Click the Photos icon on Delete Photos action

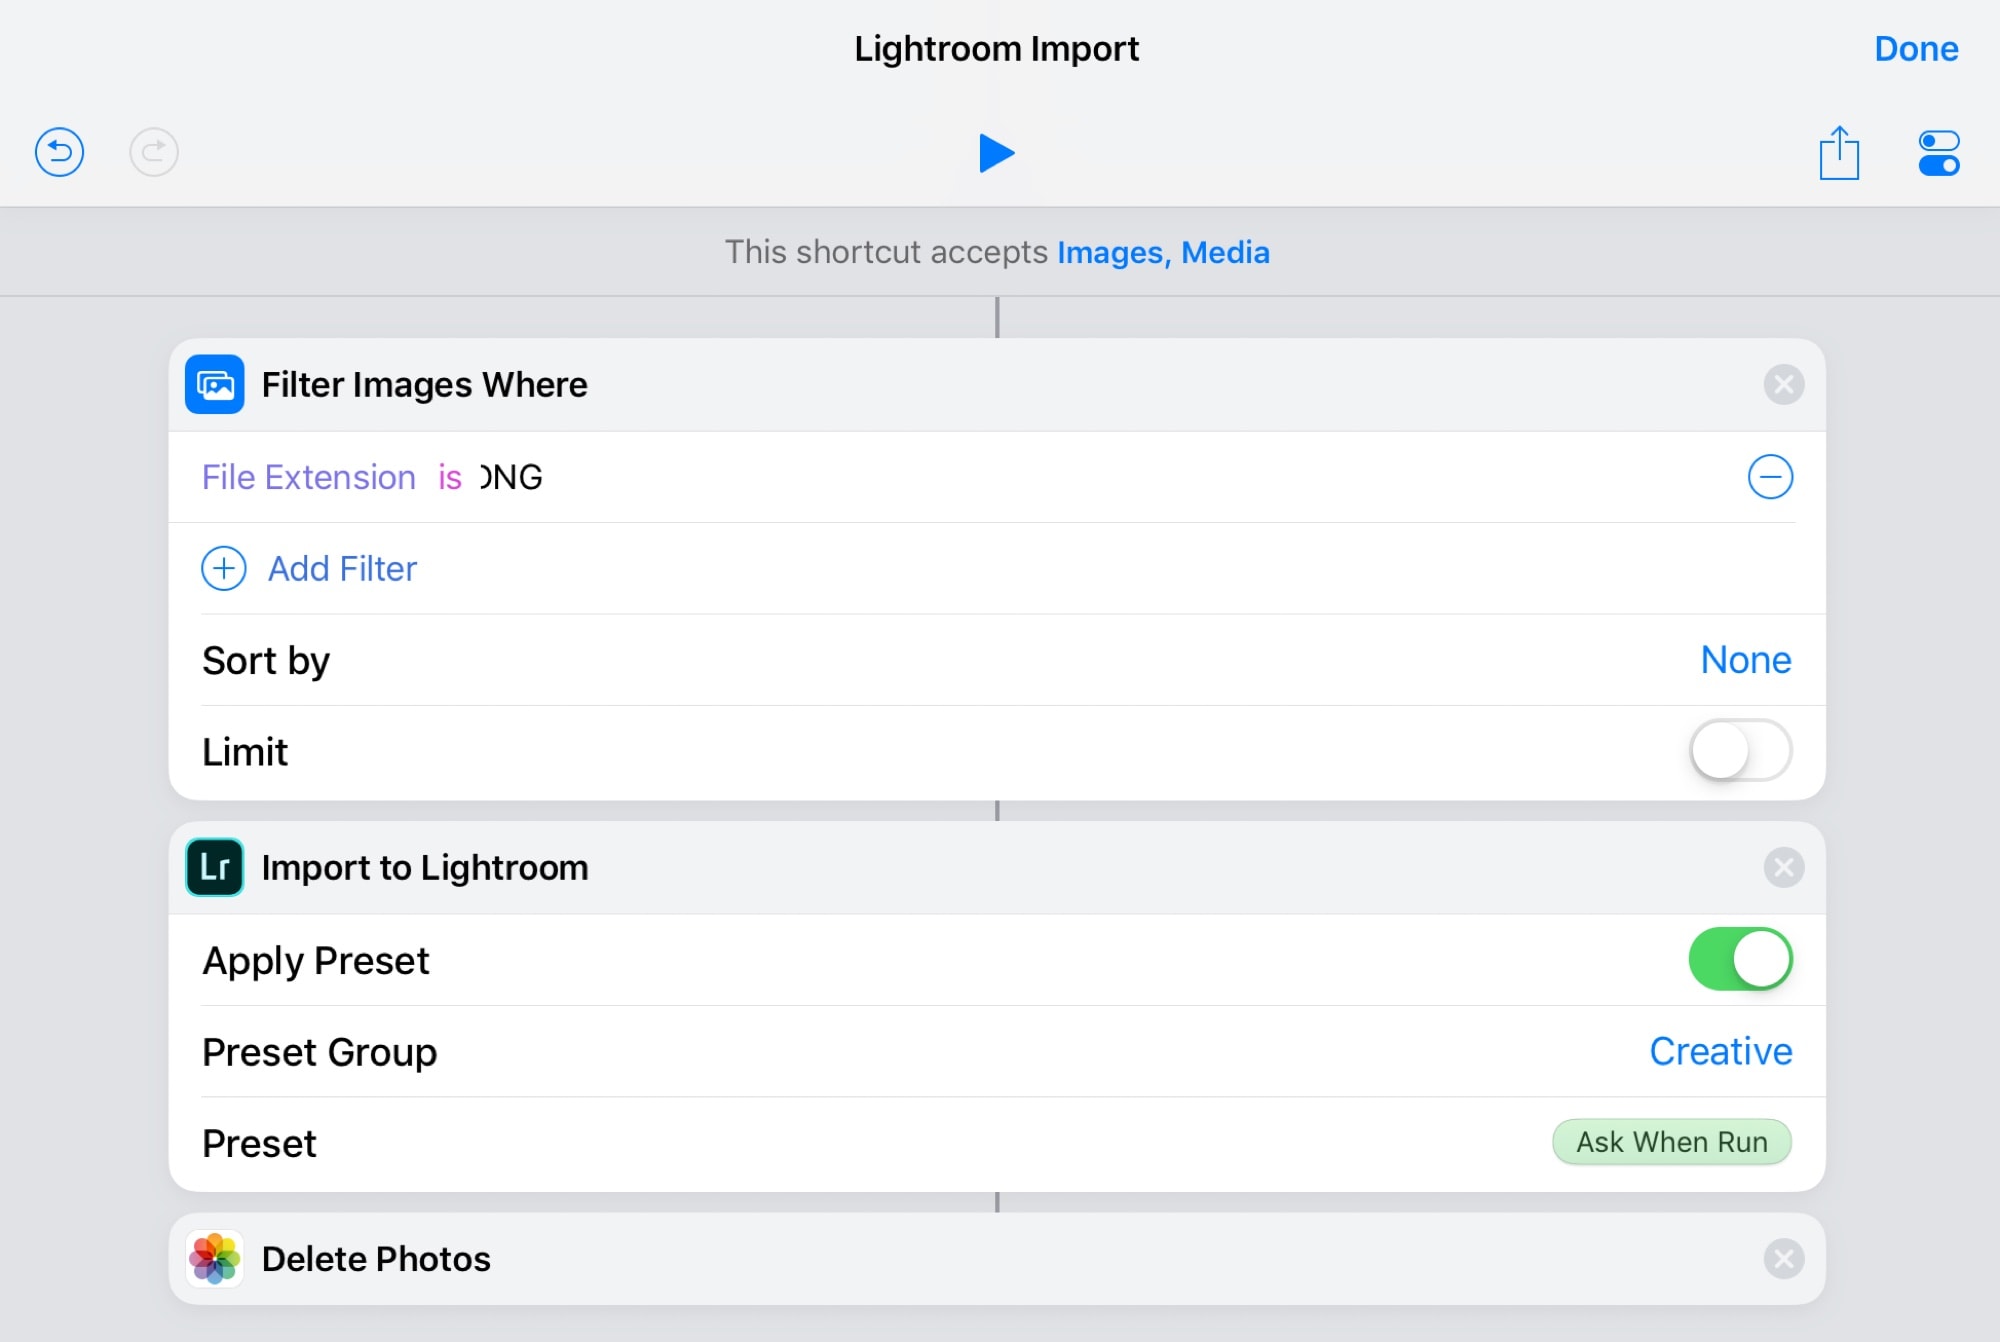[x=213, y=1259]
